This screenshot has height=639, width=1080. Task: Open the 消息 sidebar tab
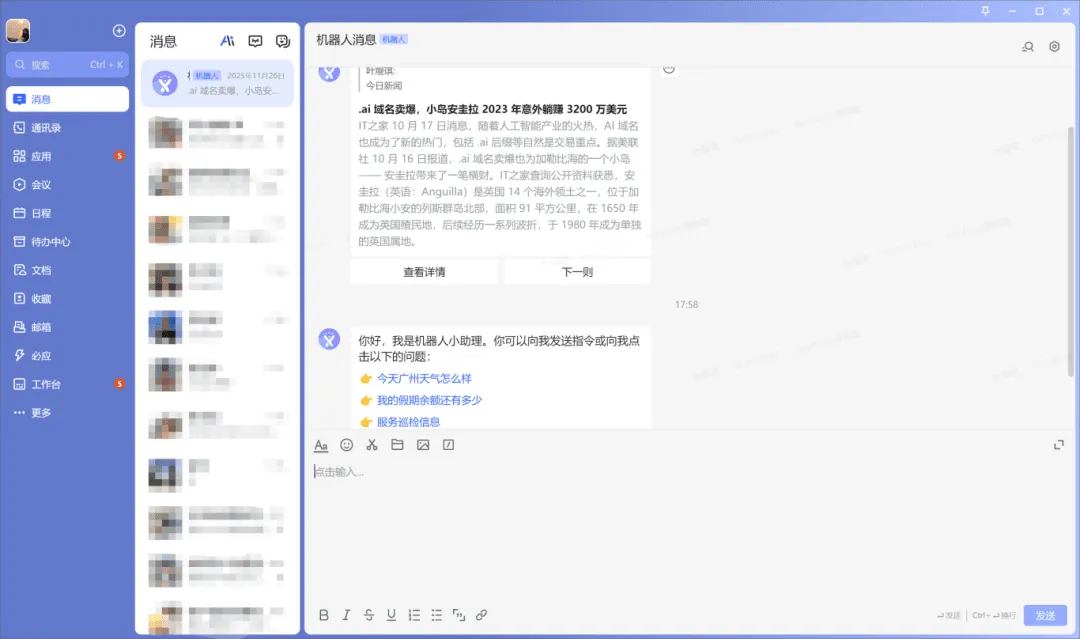pos(68,99)
